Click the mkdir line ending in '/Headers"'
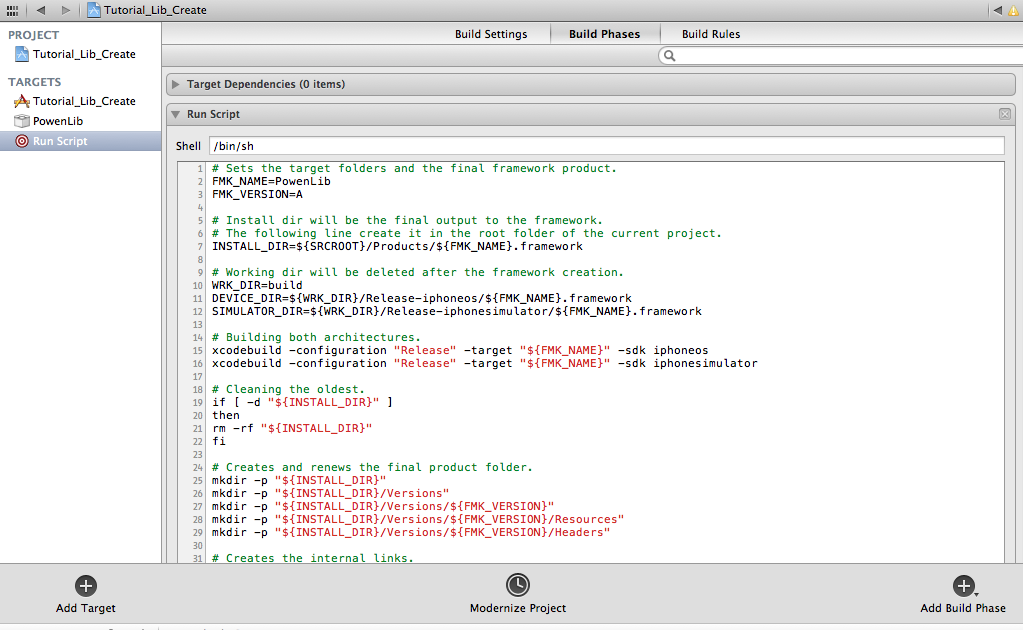 410,533
